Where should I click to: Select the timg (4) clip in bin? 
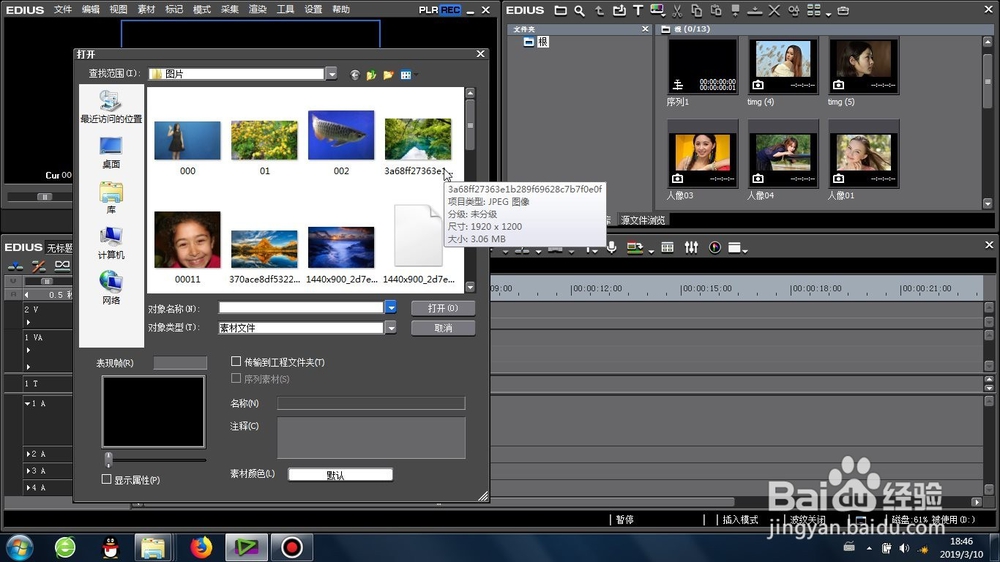(x=783, y=66)
